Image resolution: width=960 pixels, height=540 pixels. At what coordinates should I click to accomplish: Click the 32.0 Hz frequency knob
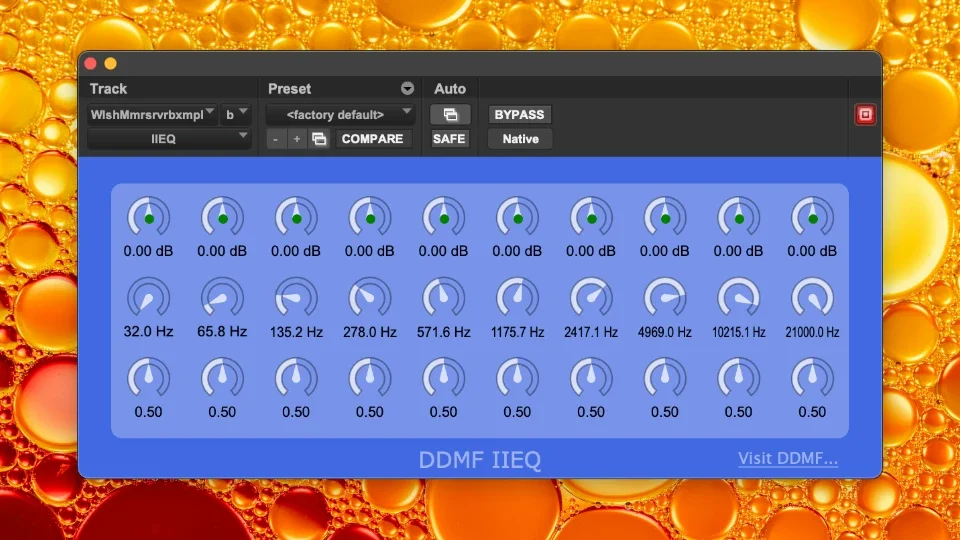click(148, 298)
